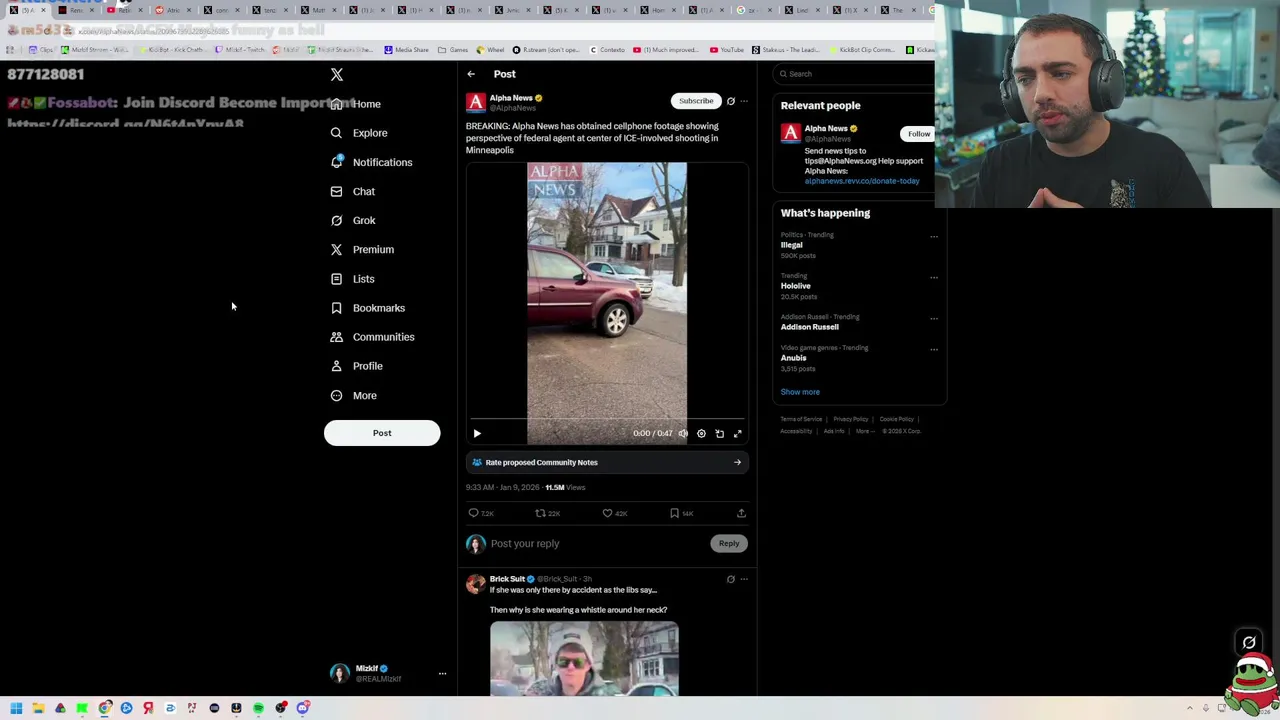Click the reply icon showing 7.2K
The image size is (1280, 720).
(474, 513)
